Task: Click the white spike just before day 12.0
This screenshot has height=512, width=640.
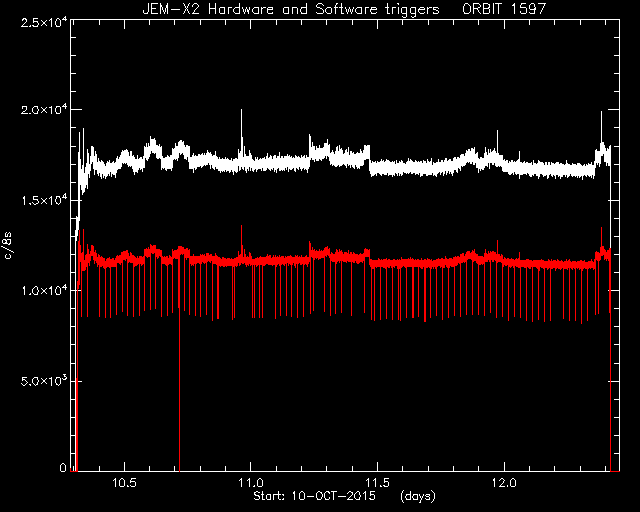Action: tap(497, 141)
